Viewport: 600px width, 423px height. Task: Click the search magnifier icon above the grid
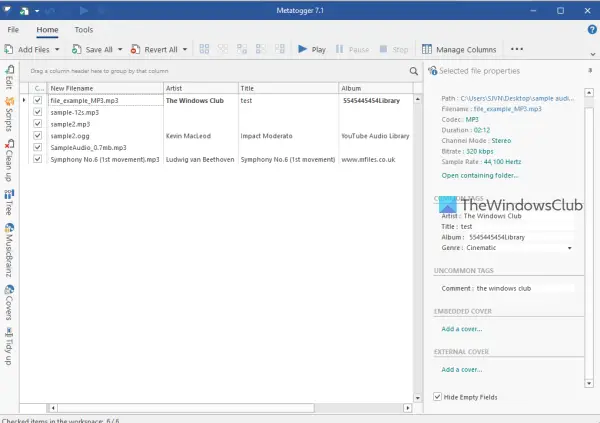(x=413, y=71)
